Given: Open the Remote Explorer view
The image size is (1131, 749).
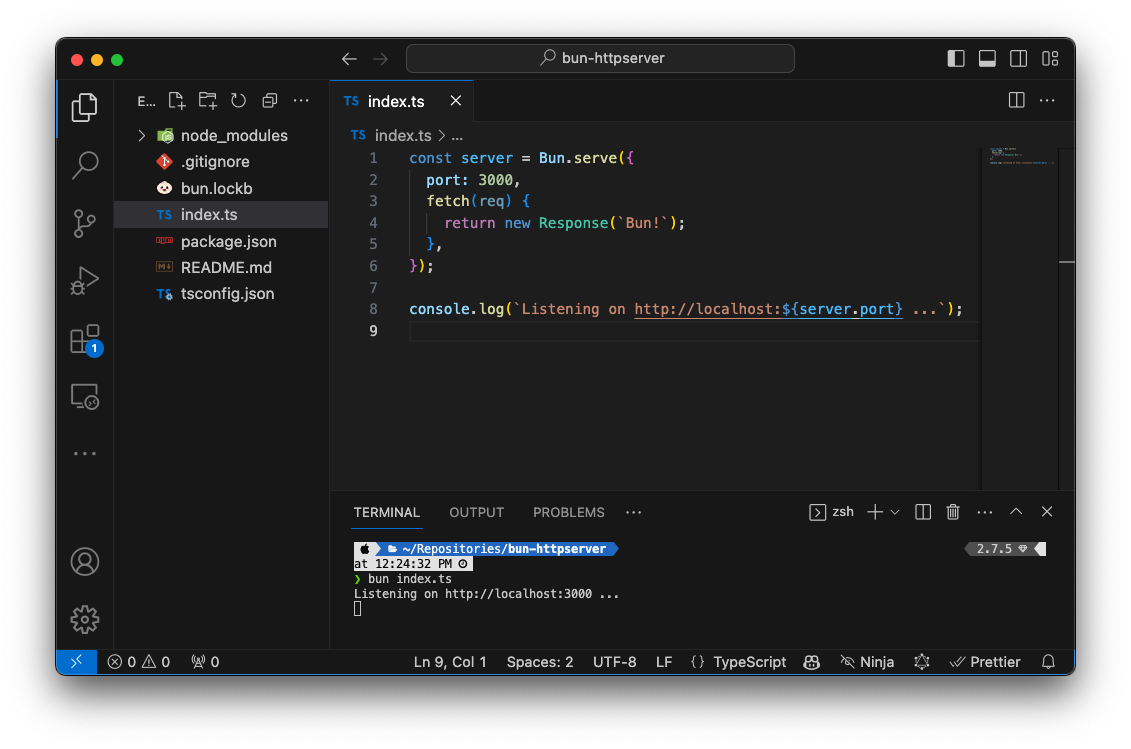Looking at the screenshot, I should coord(84,396).
